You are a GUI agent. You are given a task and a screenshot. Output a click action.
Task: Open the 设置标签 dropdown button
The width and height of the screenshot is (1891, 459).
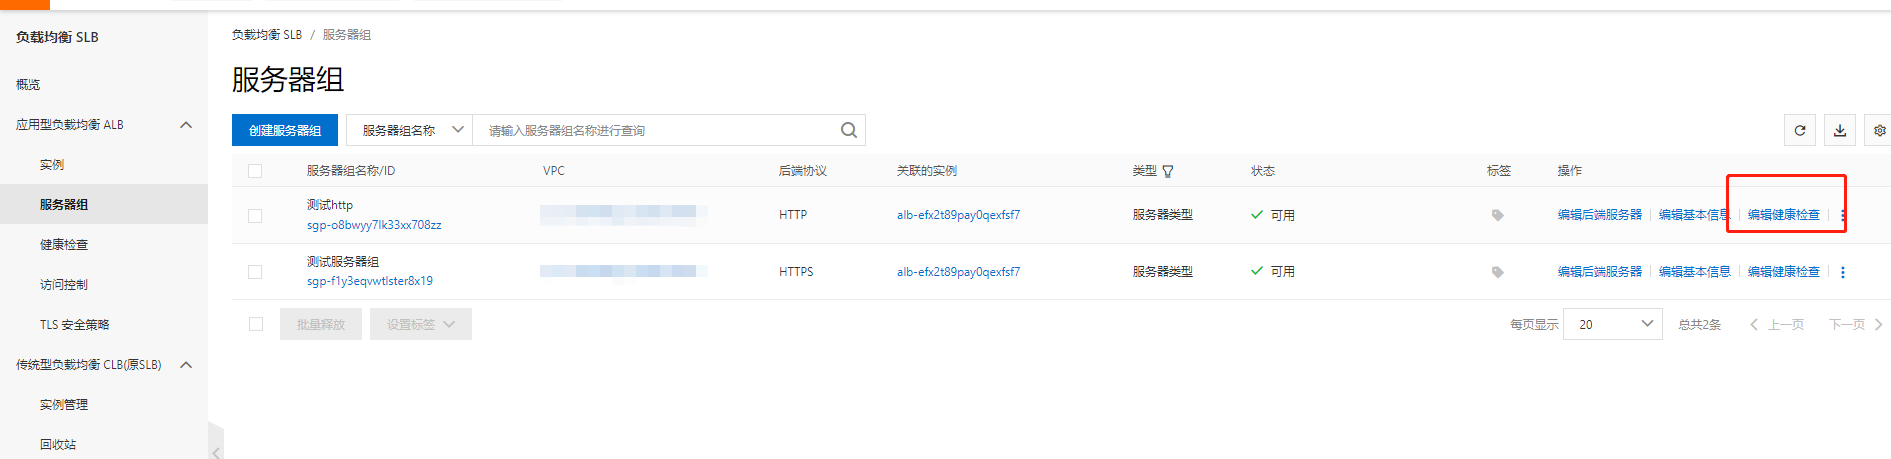click(x=421, y=324)
